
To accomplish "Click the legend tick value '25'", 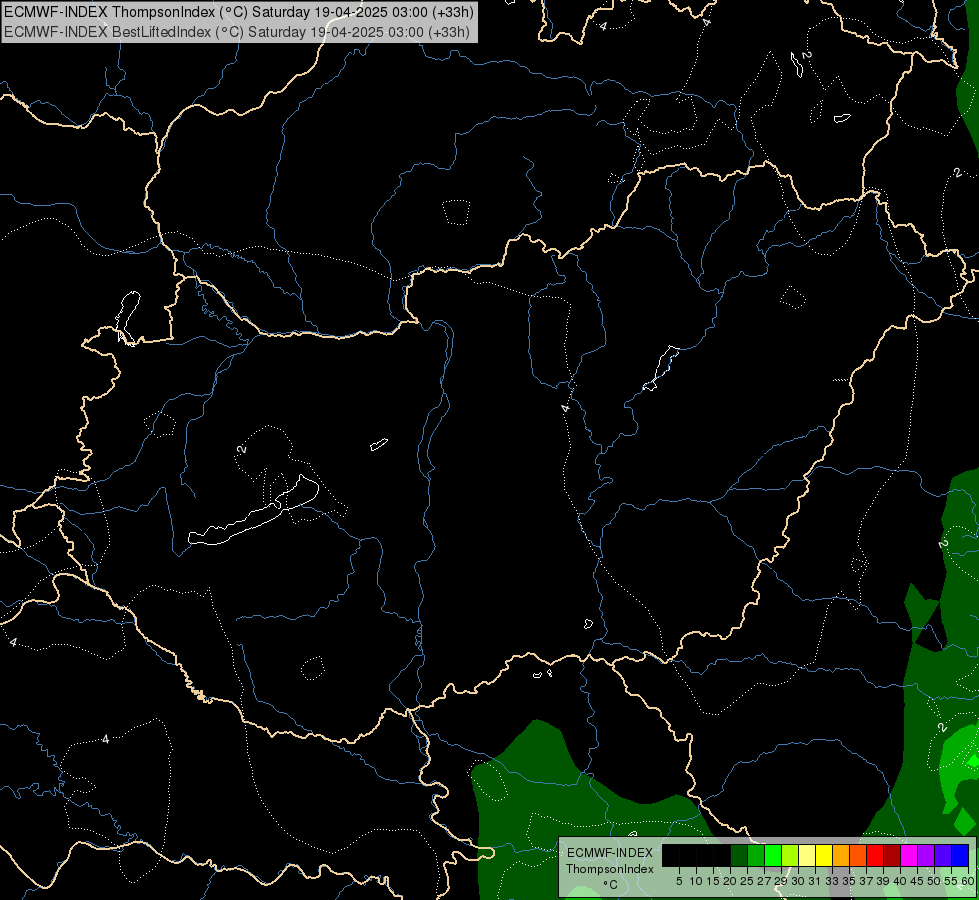I will pyautogui.click(x=747, y=881).
